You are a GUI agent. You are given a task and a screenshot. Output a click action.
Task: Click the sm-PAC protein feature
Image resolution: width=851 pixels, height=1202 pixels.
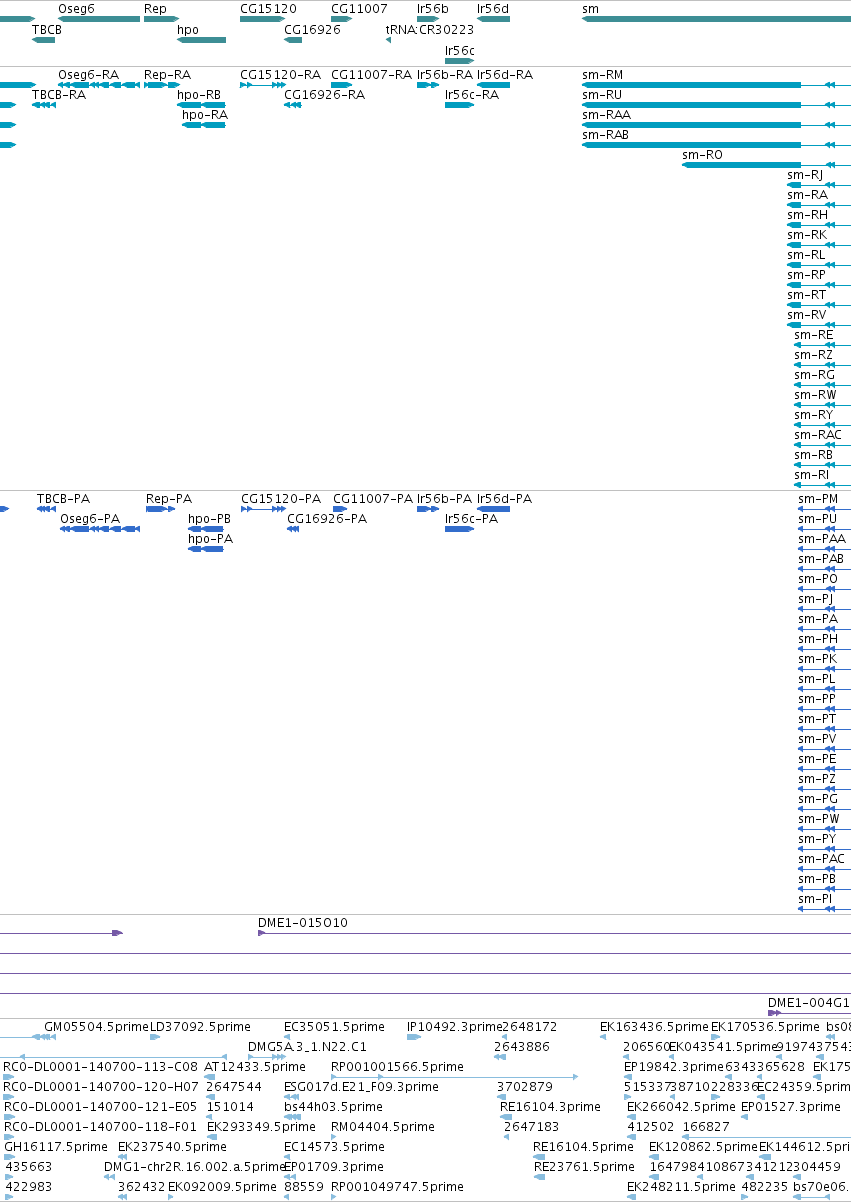point(824,868)
